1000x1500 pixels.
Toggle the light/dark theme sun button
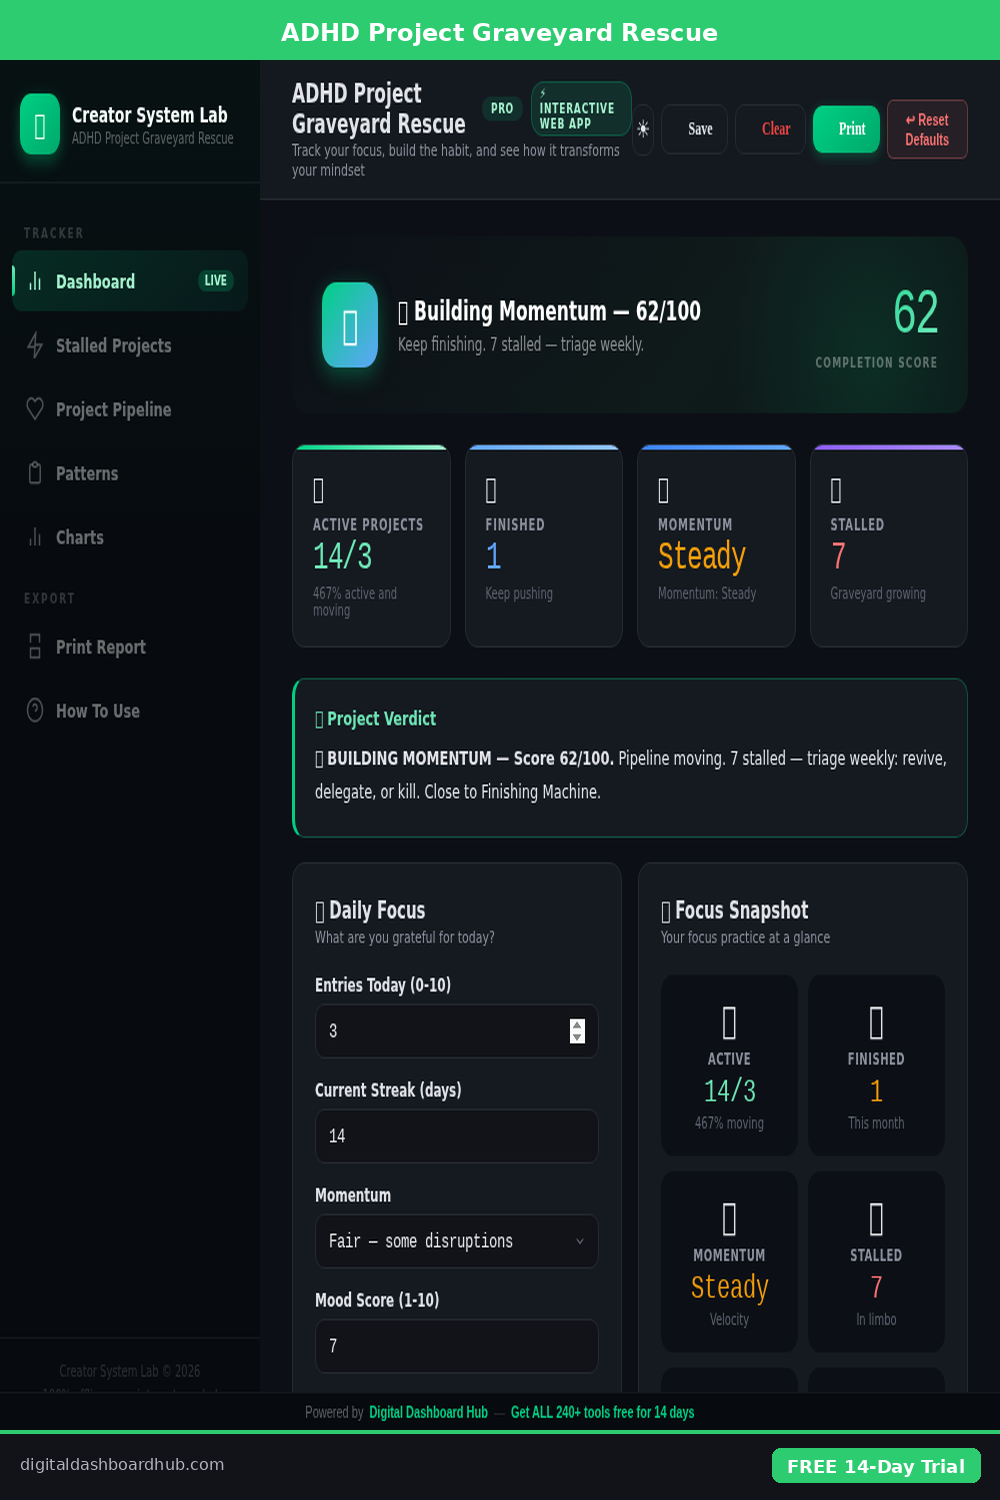643,129
